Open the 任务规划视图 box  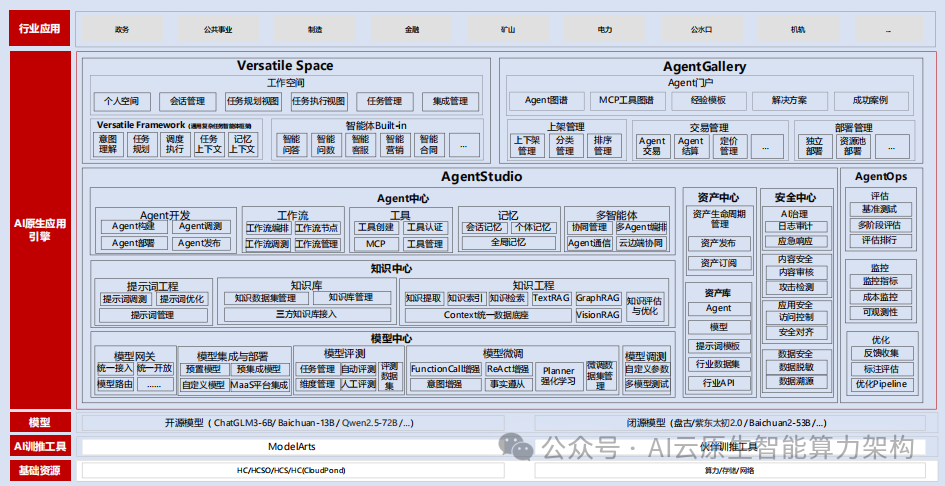(253, 101)
